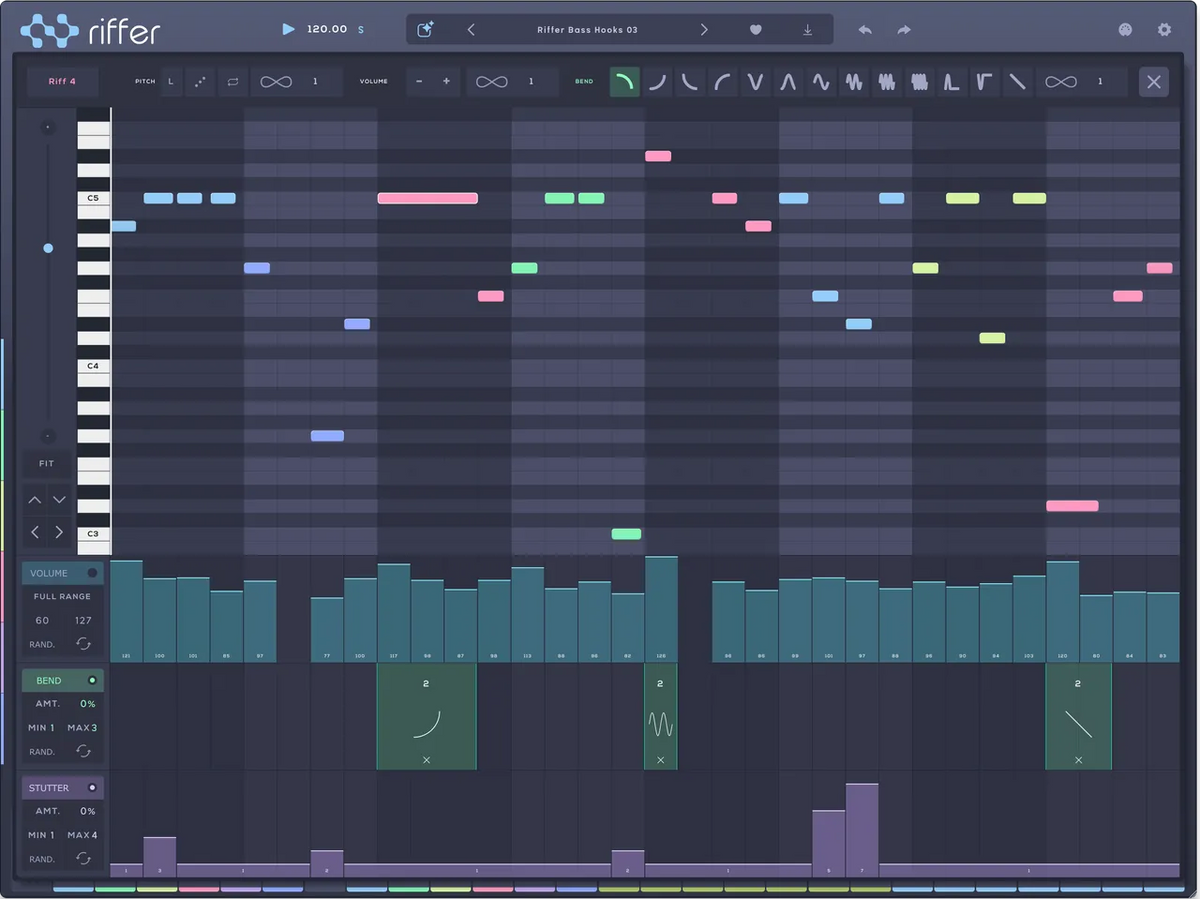Click the download preset icon

tap(808, 30)
